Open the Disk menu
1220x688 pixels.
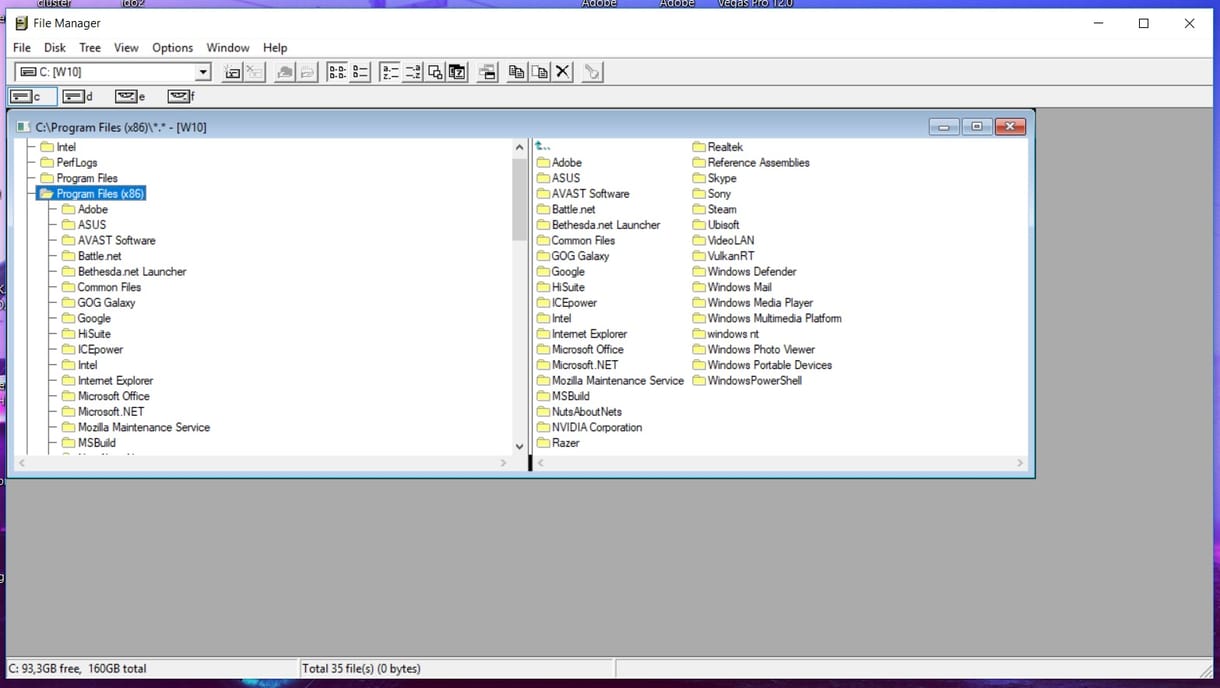pyautogui.click(x=55, y=47)
